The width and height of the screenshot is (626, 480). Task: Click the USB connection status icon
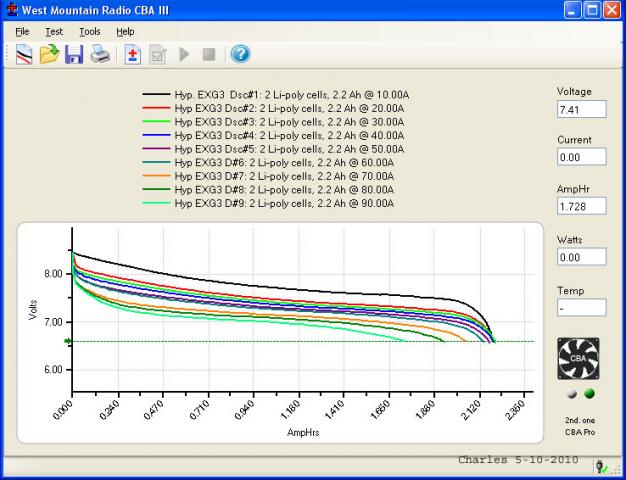pos(603,467)
